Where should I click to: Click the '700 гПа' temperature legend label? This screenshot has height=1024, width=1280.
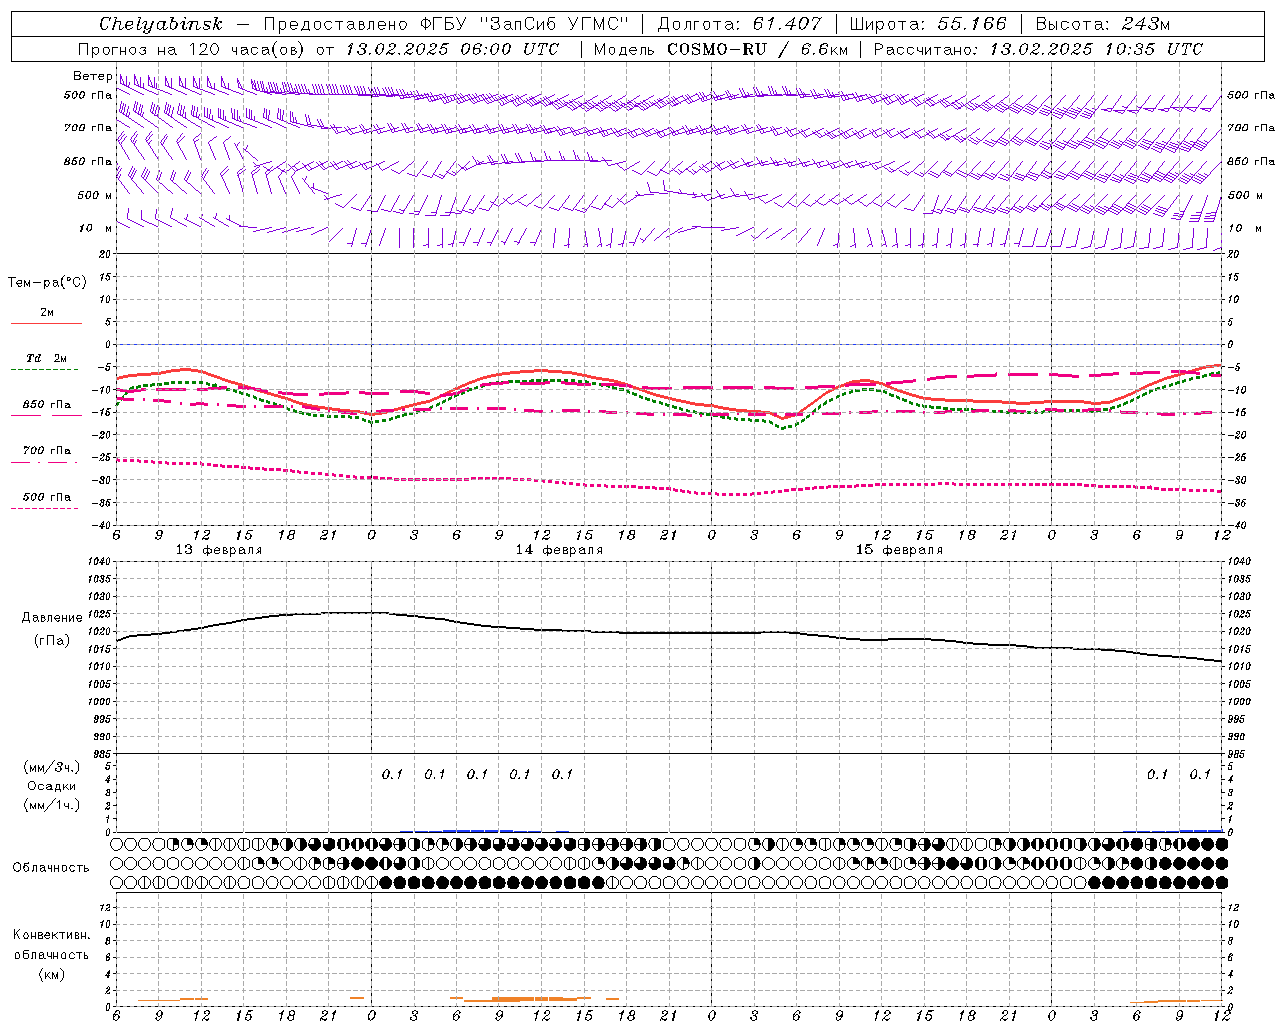tap(47, 450)
